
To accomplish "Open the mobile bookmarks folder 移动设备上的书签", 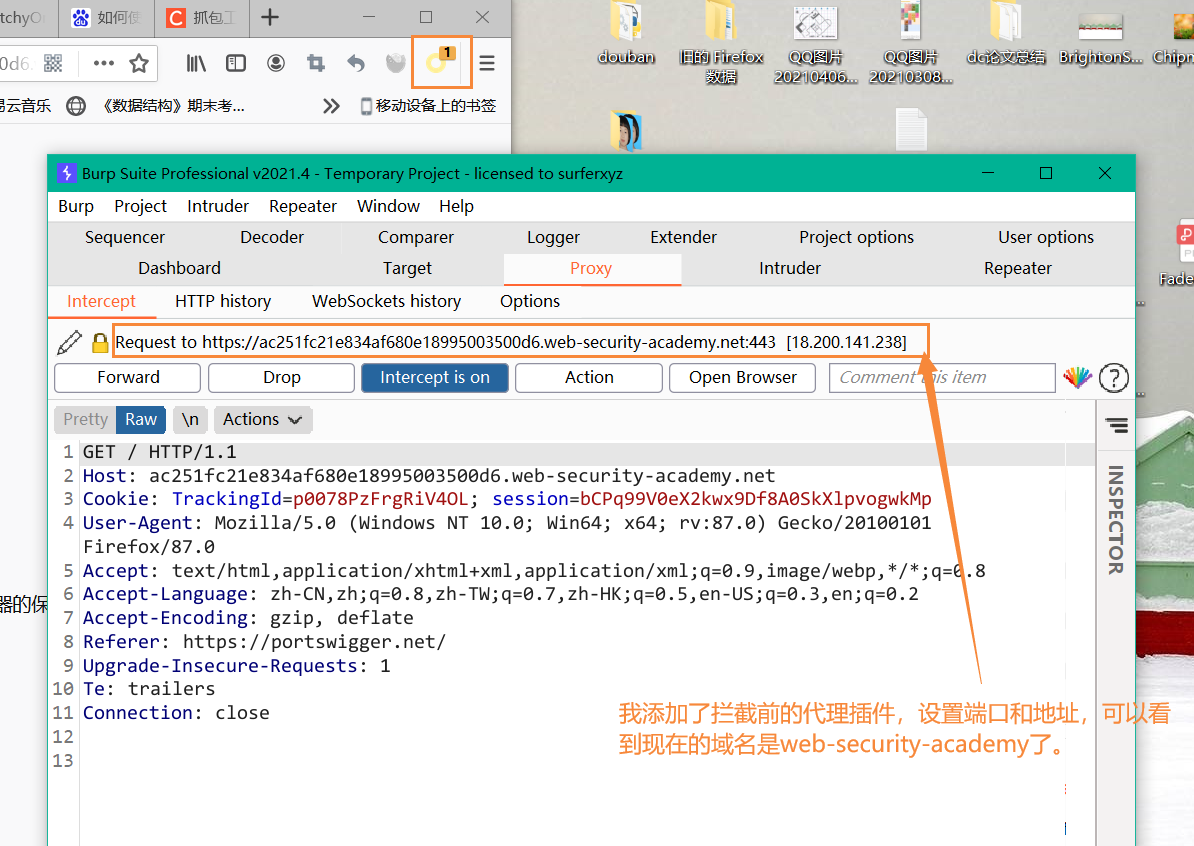I will (428, 106).
